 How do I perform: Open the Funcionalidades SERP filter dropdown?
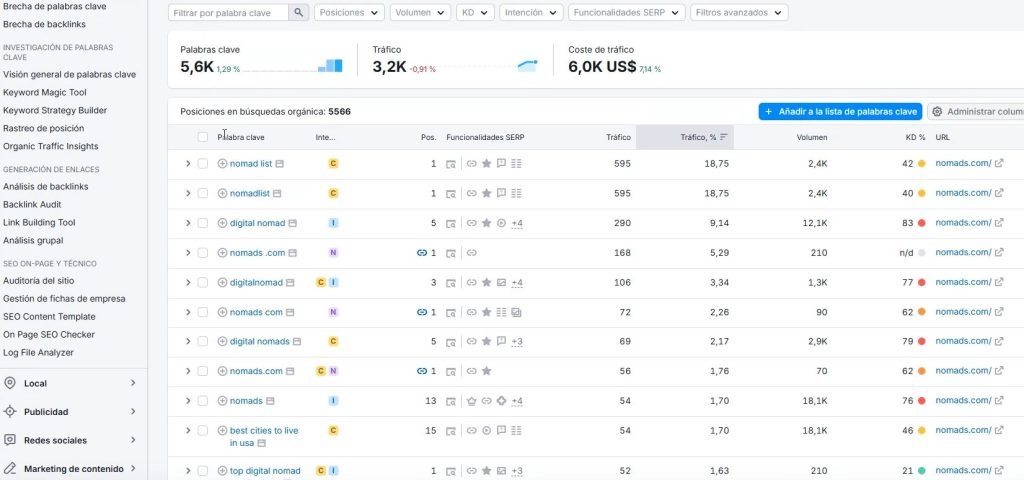[627, 12]
